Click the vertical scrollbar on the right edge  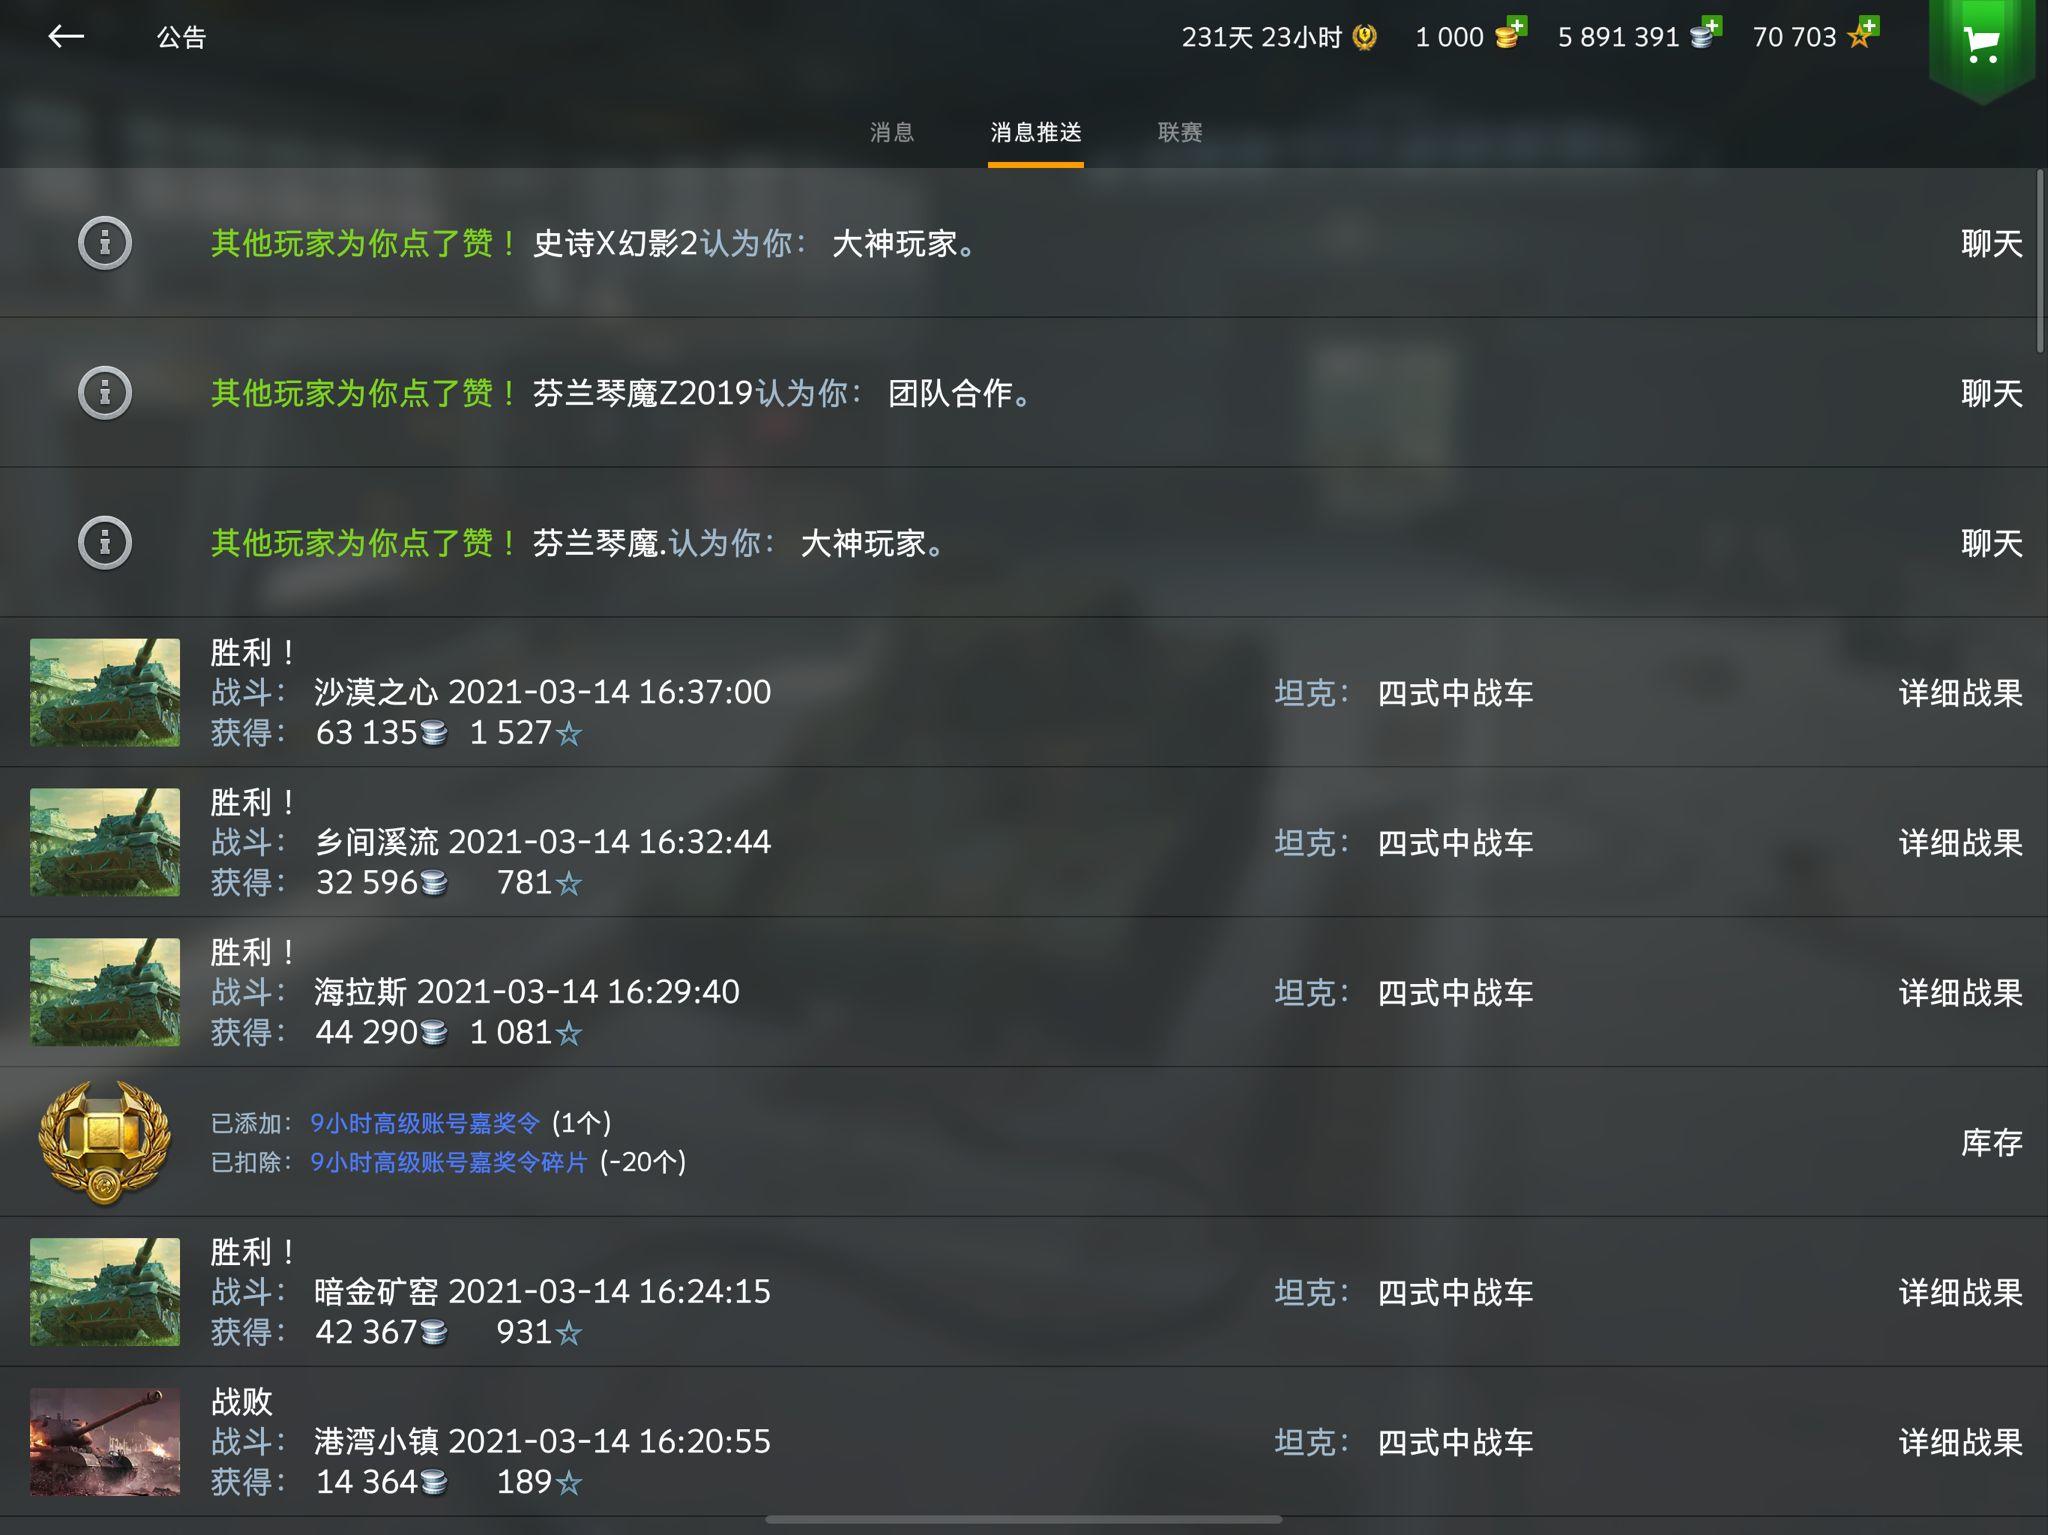pyautogui.click(x=2040, y=262)
